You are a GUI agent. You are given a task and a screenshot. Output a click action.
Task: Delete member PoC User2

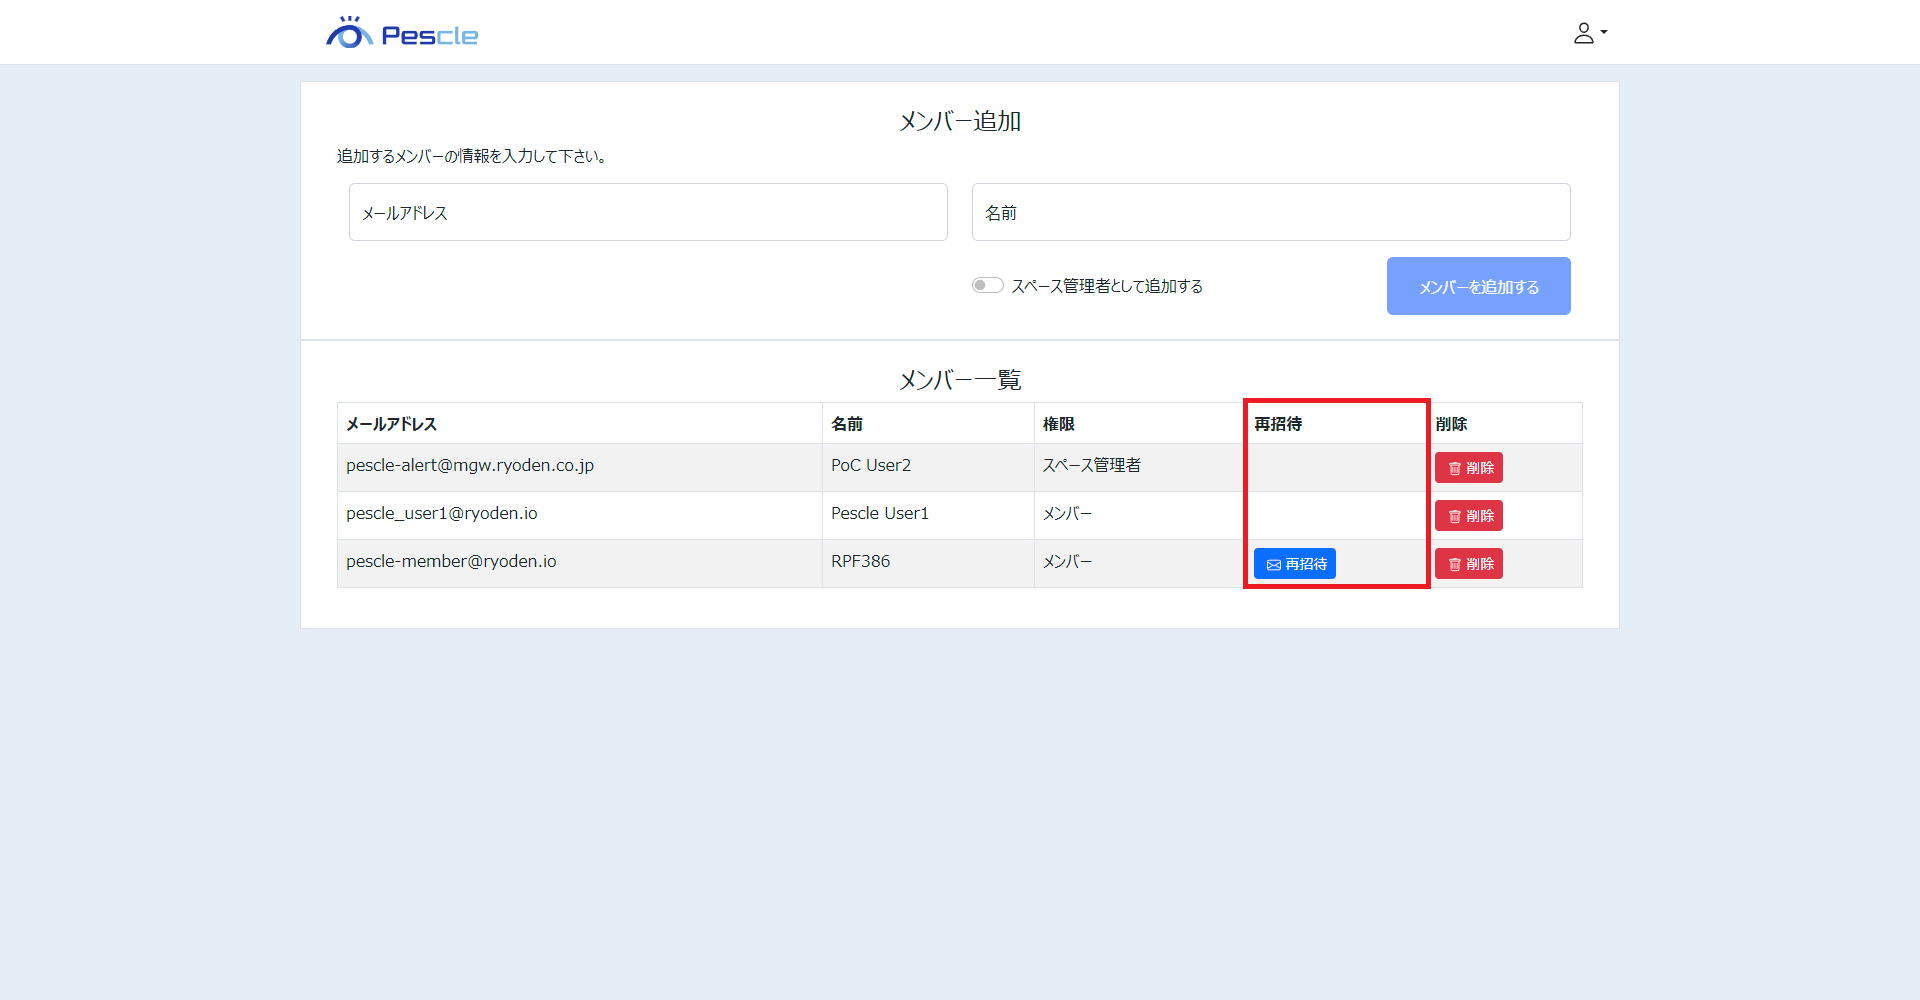[1468, 468]
